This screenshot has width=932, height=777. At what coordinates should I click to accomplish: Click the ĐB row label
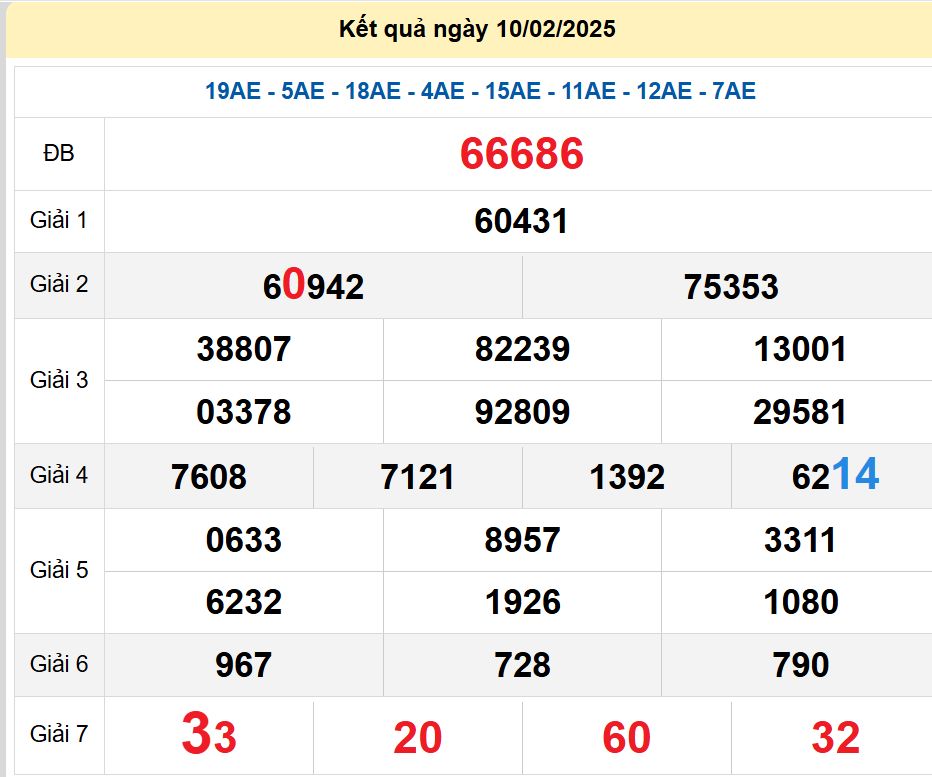click(x=59, y=153)
